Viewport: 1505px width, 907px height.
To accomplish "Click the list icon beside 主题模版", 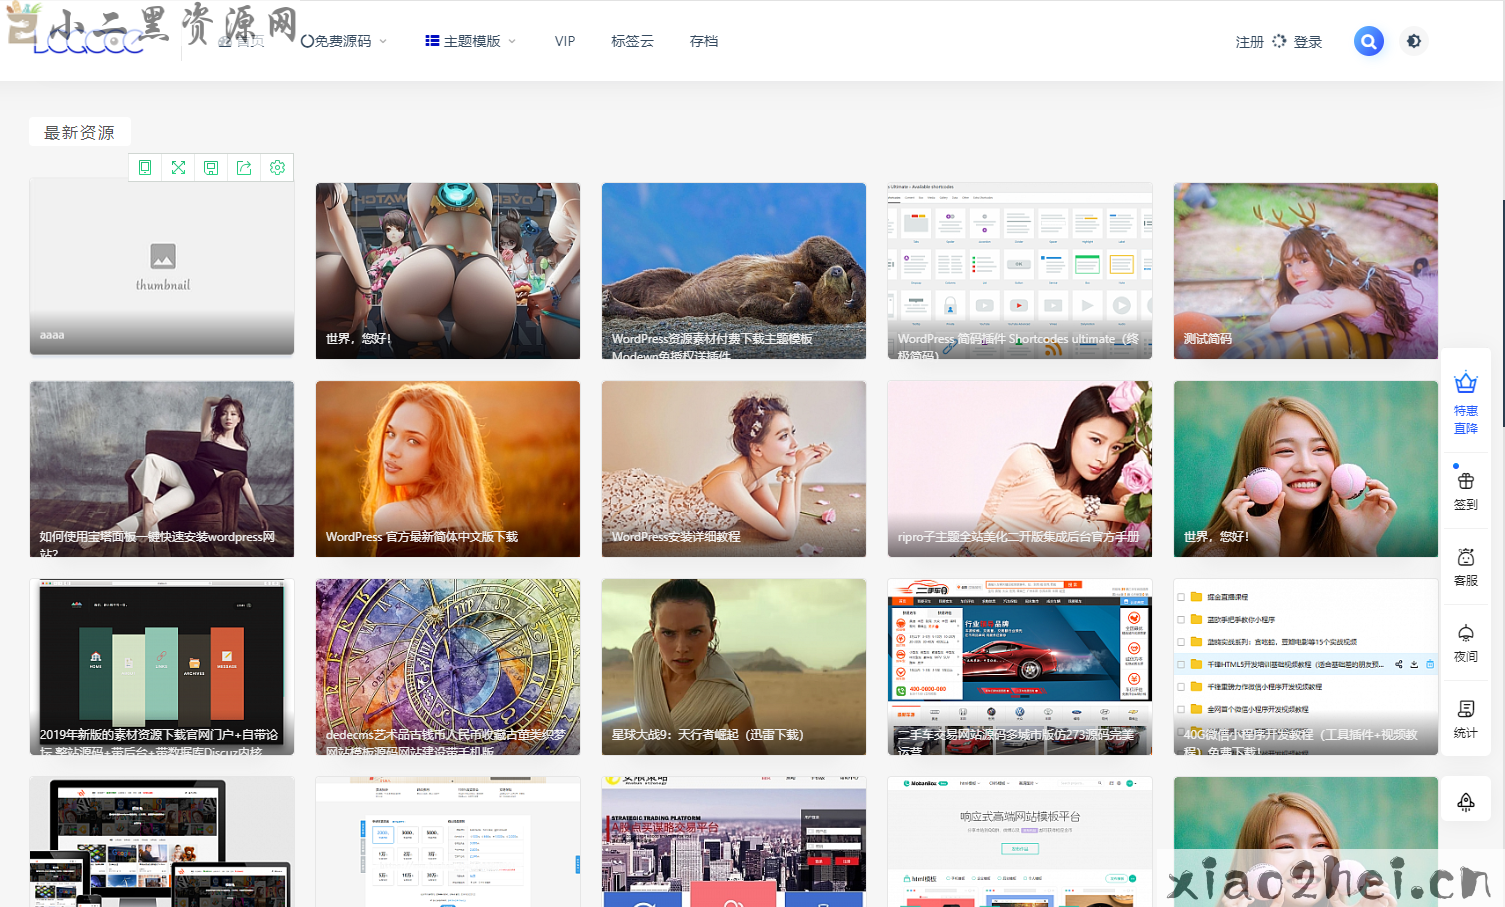I will [432, 41].
